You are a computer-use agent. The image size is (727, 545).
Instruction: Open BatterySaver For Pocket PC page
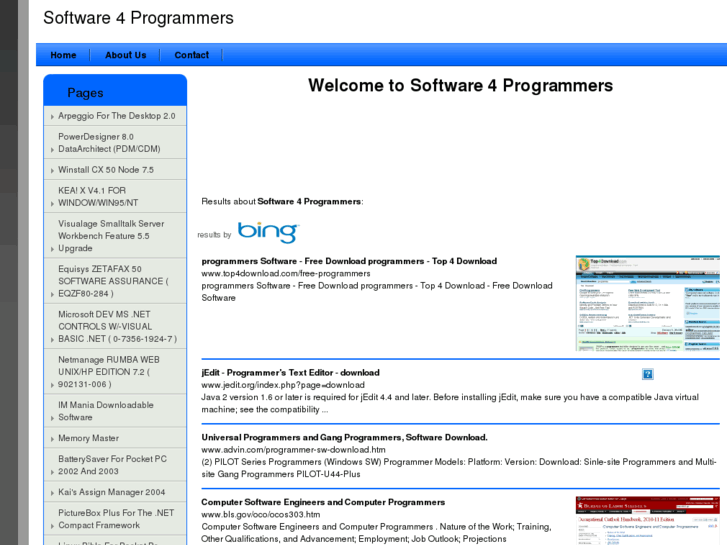tap(112, 465)
